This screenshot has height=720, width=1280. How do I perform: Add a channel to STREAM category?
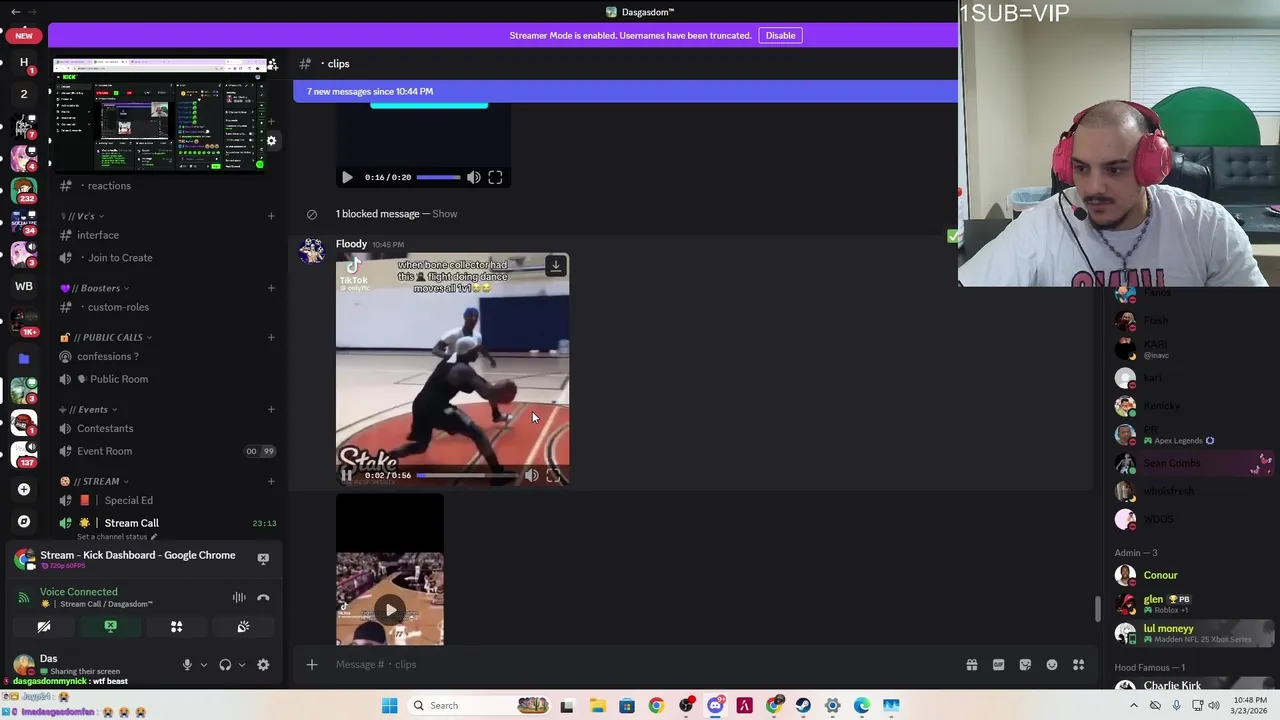point(271,481)
